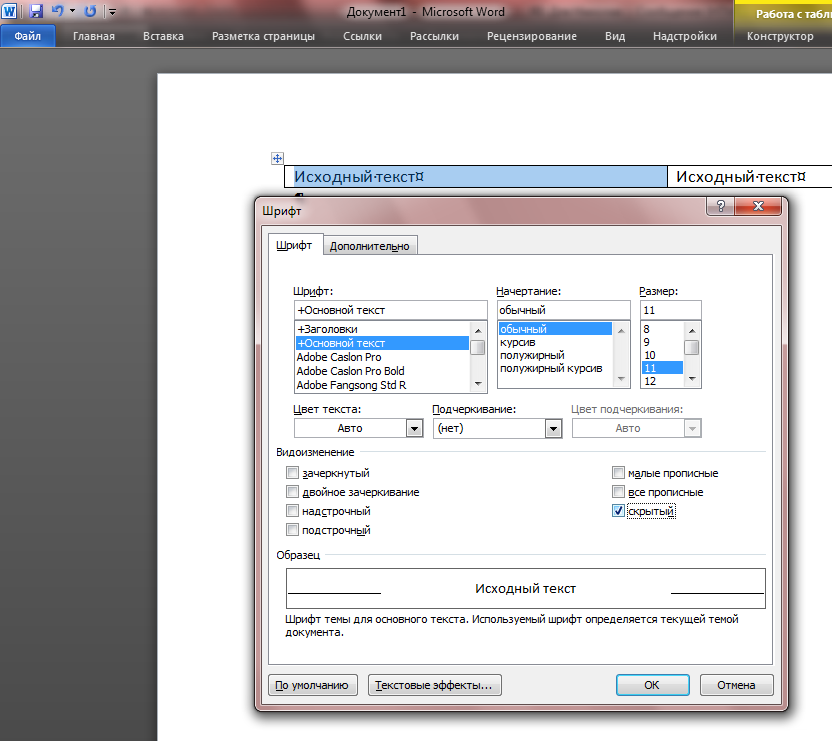Enable the зачеркнутый checkbox
832x741 pixels.
[293, 473]
